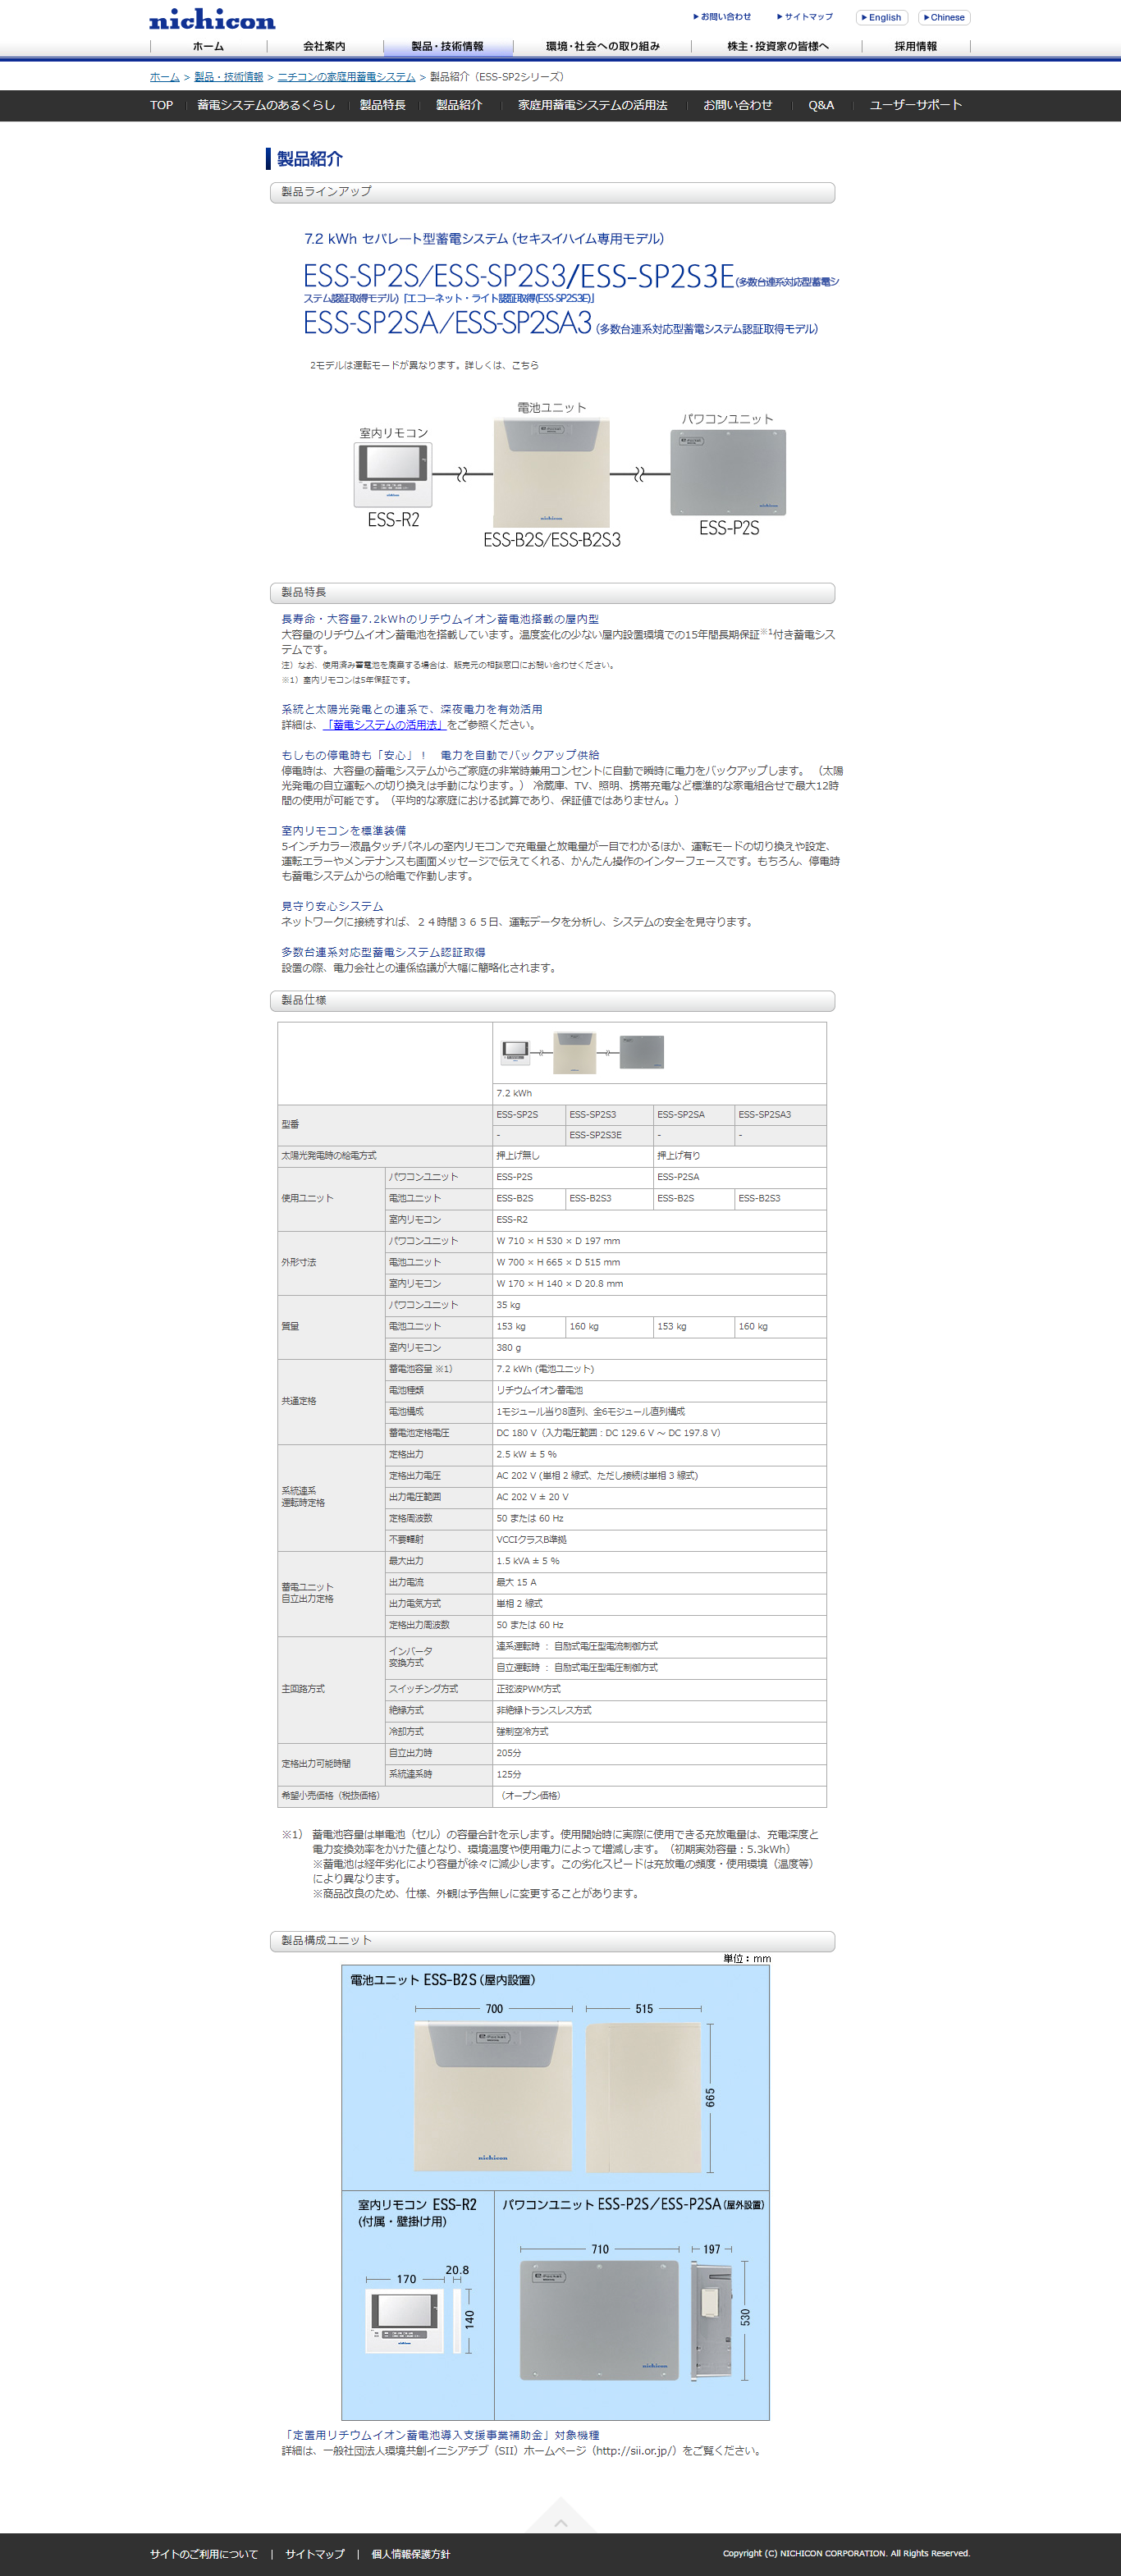
Task: Click the ESS-B2S battery unit dimension diagram
Action: click(x=556, y=2077)
